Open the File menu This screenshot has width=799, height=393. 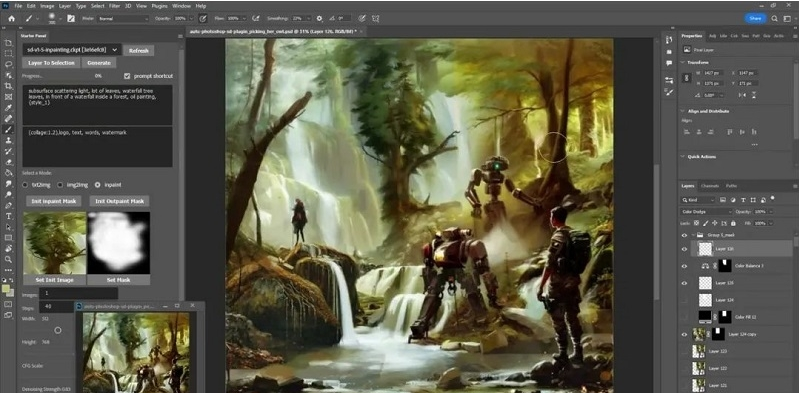18,6
